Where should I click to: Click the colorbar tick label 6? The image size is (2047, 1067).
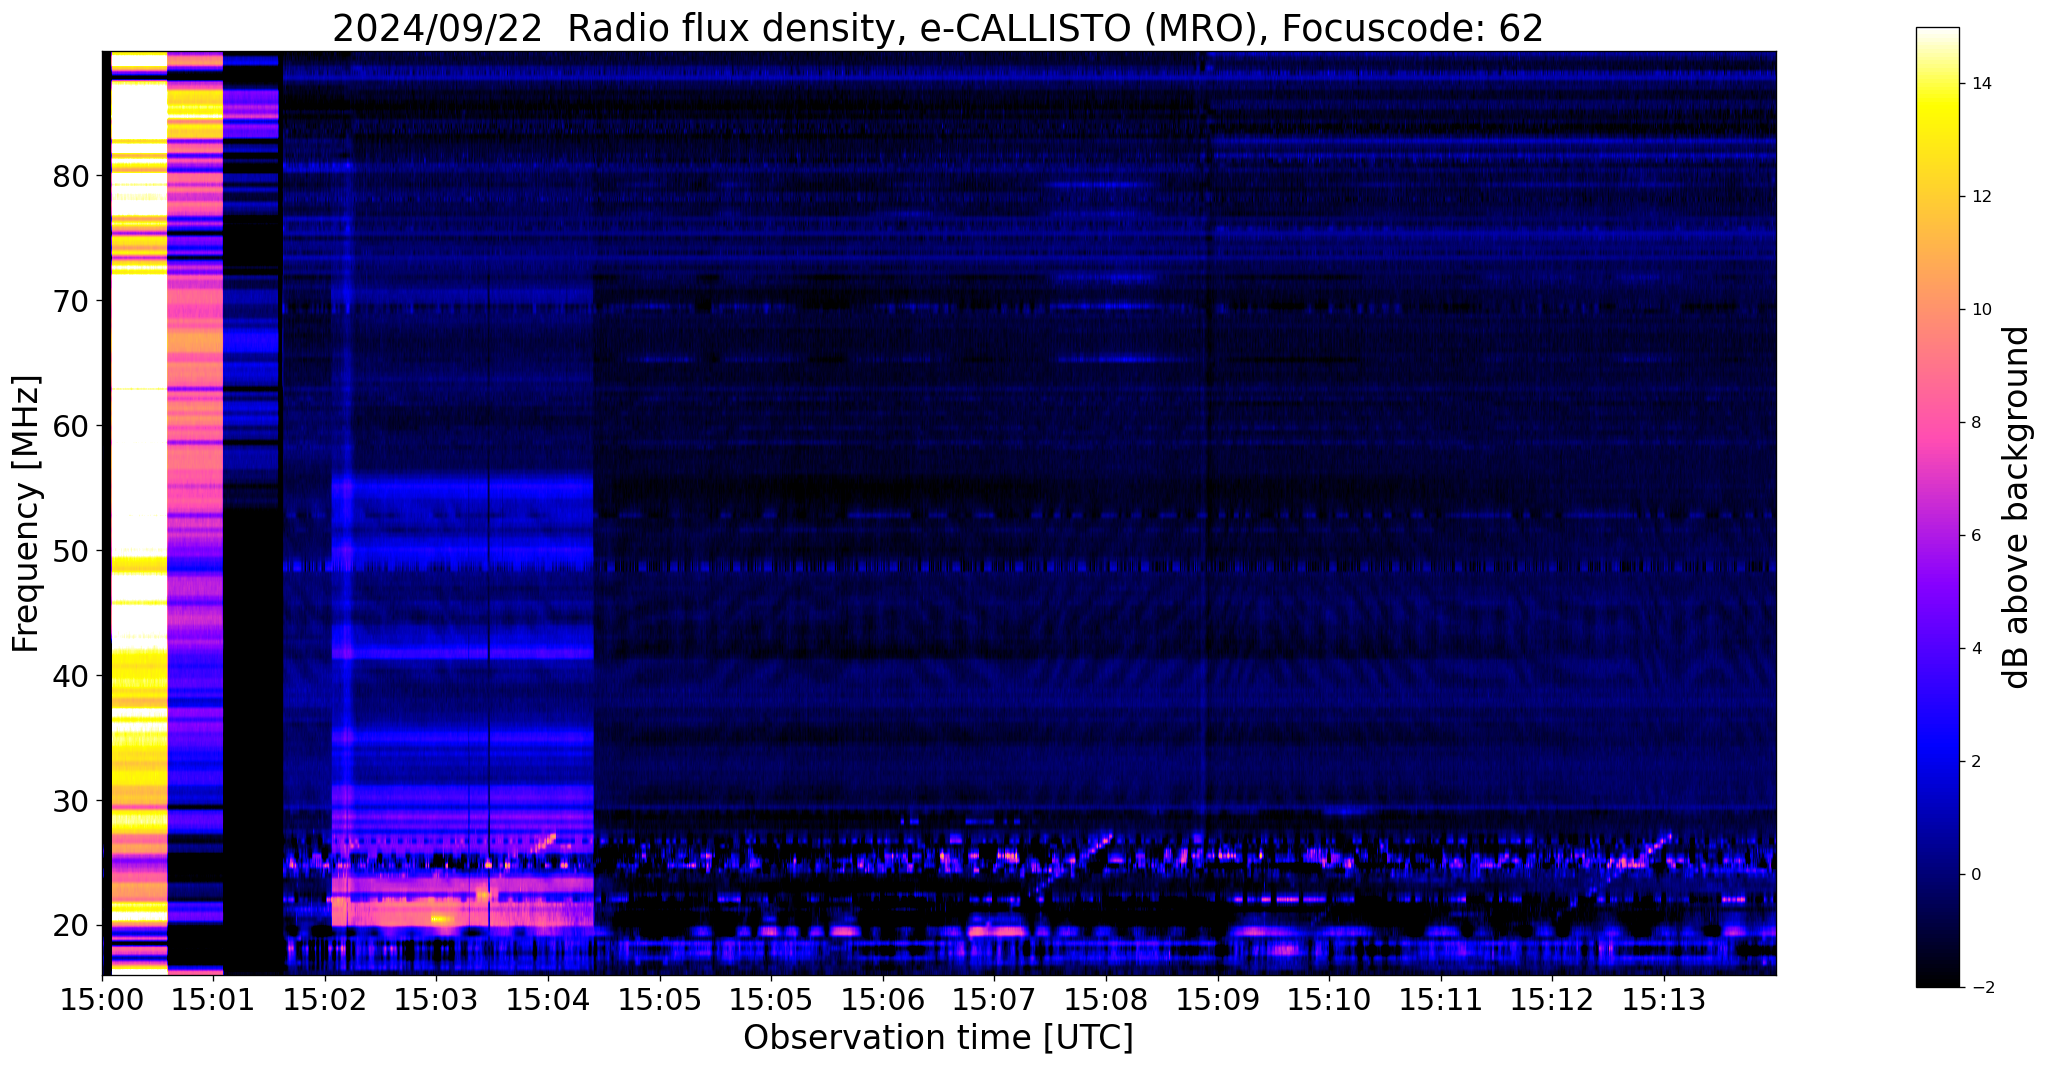[1974, 536]
